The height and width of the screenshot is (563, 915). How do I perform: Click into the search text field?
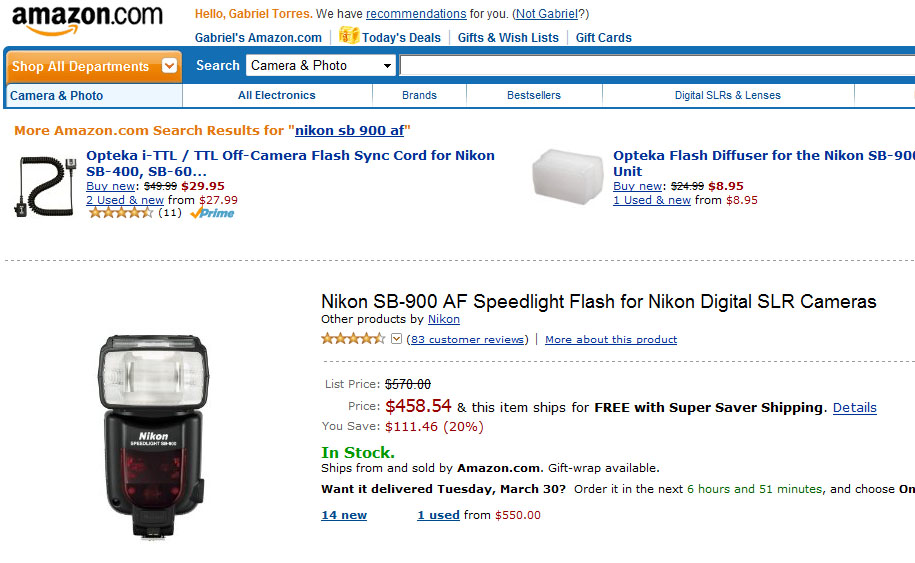coord(656,66)
